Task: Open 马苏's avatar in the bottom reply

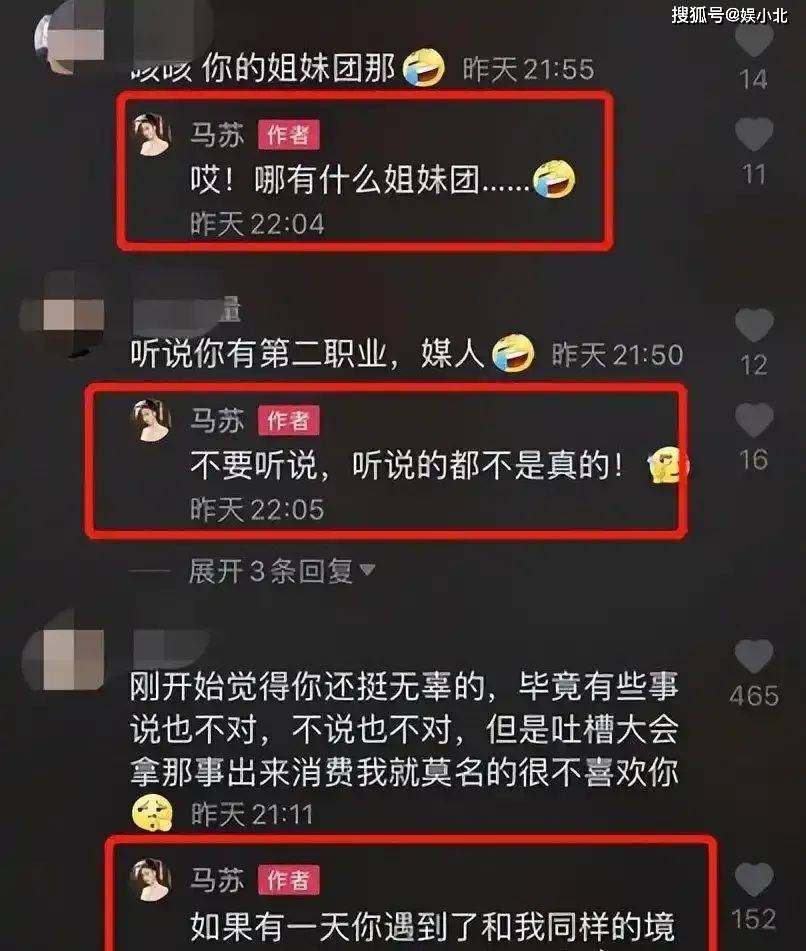Action: pos(151,879)
